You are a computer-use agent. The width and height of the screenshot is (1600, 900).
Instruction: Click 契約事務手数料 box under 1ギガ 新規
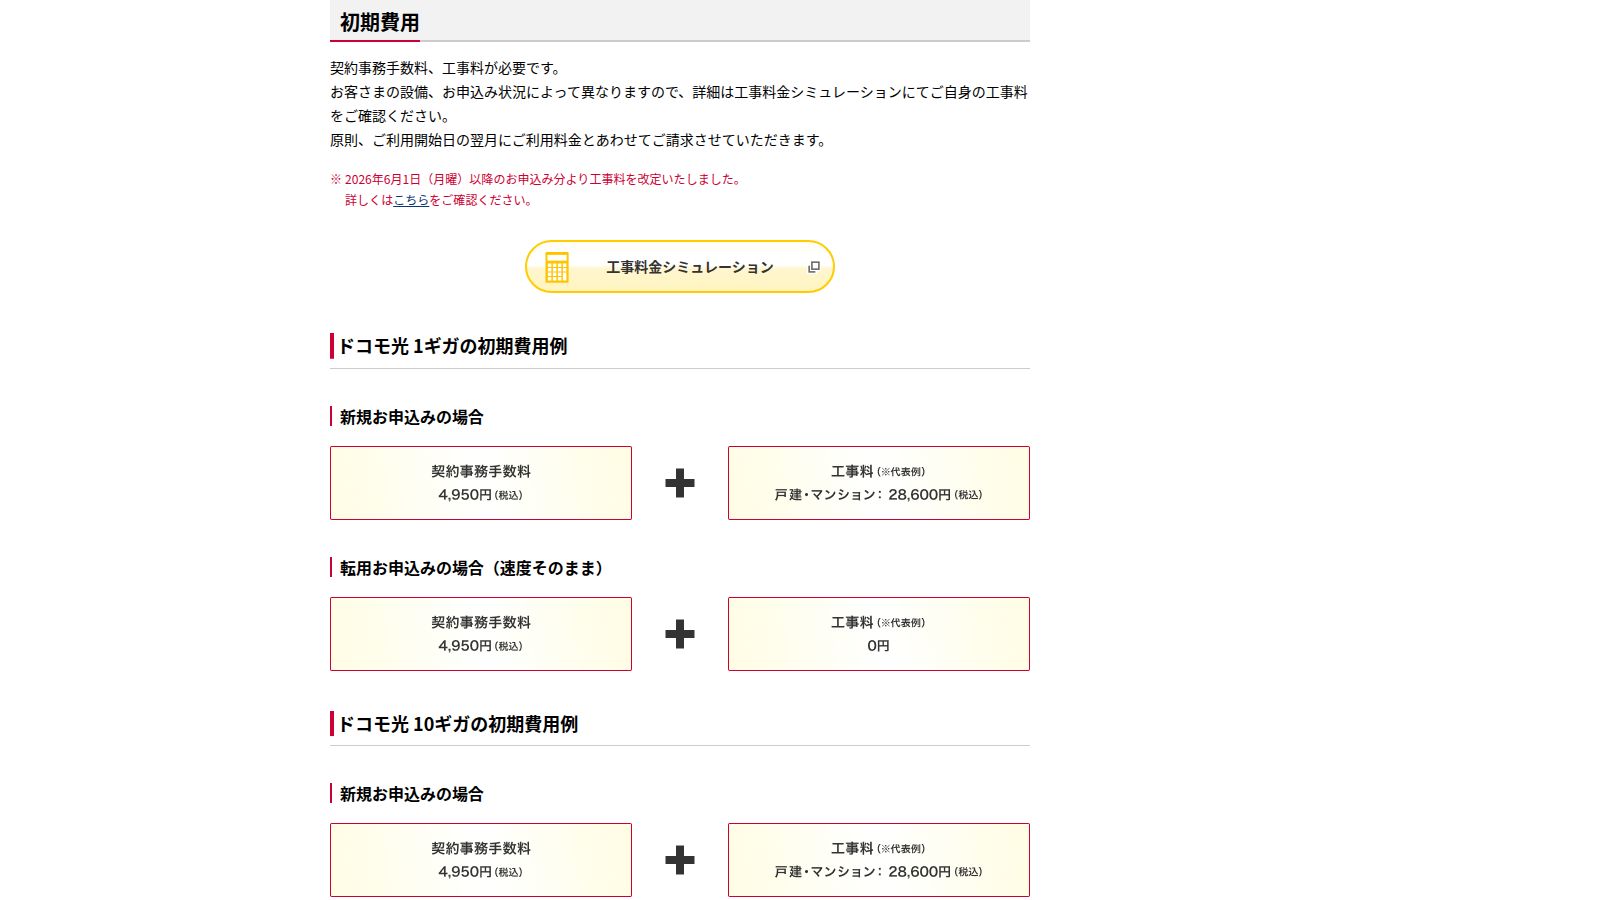481,483
